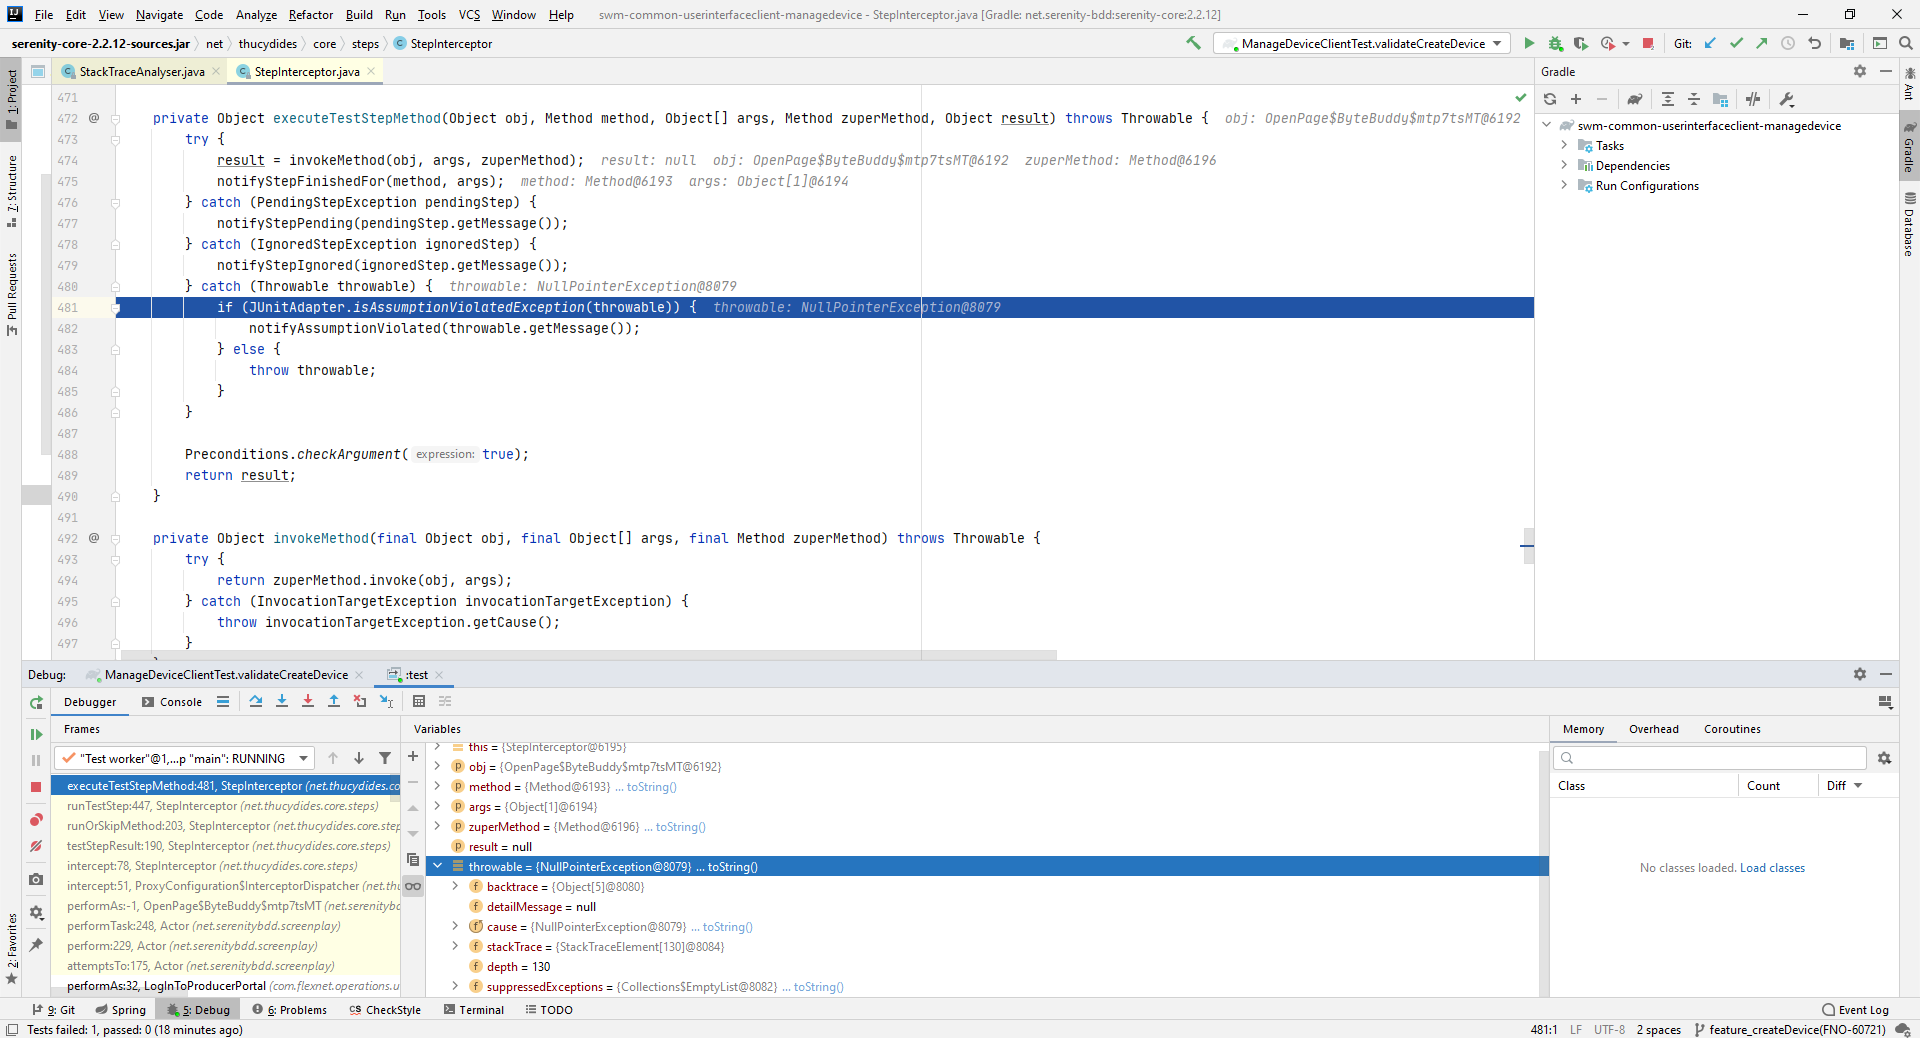Expand the Dependencies node in Gradle panel
The height and width of the screenshot is (1038, 1920).
[1564, 166]
